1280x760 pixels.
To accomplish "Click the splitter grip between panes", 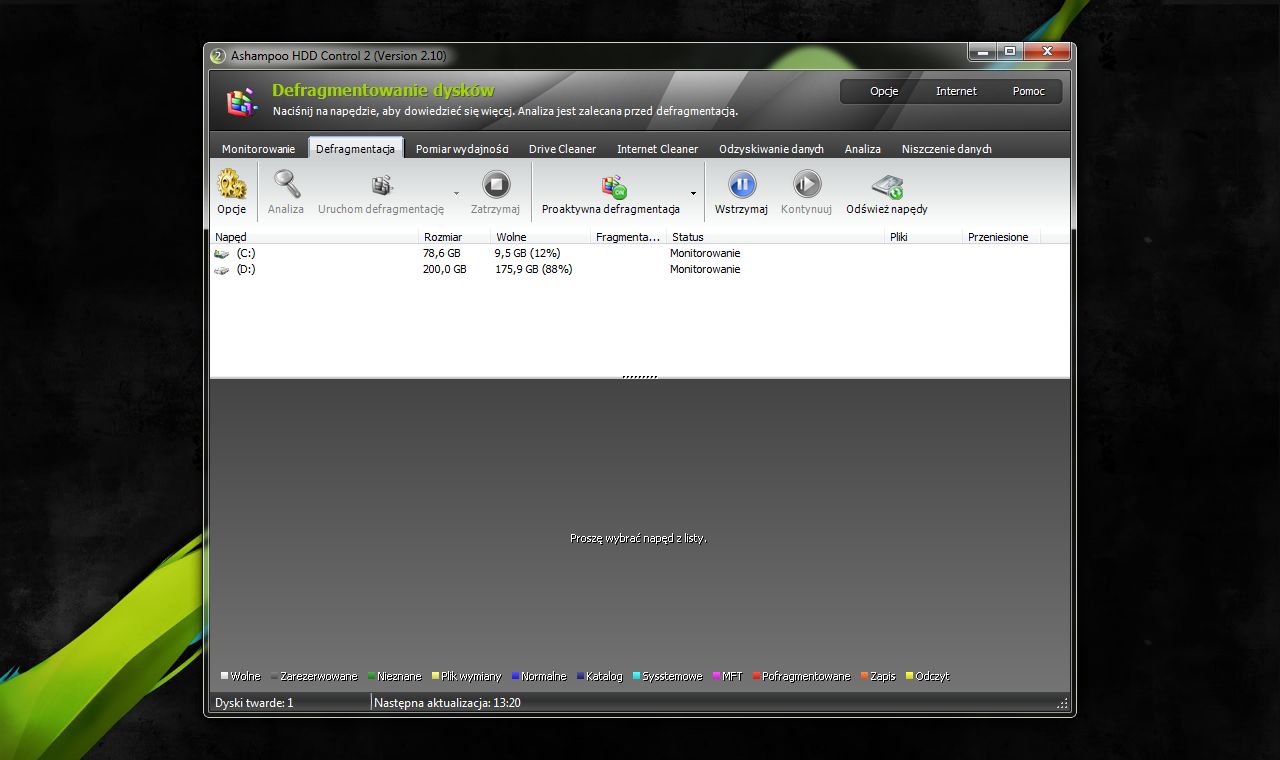I will (x=640, y=377).
